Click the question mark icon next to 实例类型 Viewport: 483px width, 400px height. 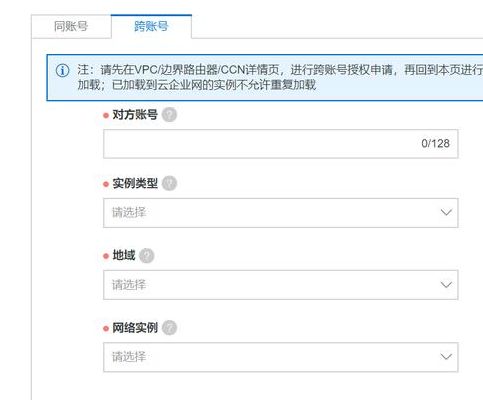(x=169, y=183)
